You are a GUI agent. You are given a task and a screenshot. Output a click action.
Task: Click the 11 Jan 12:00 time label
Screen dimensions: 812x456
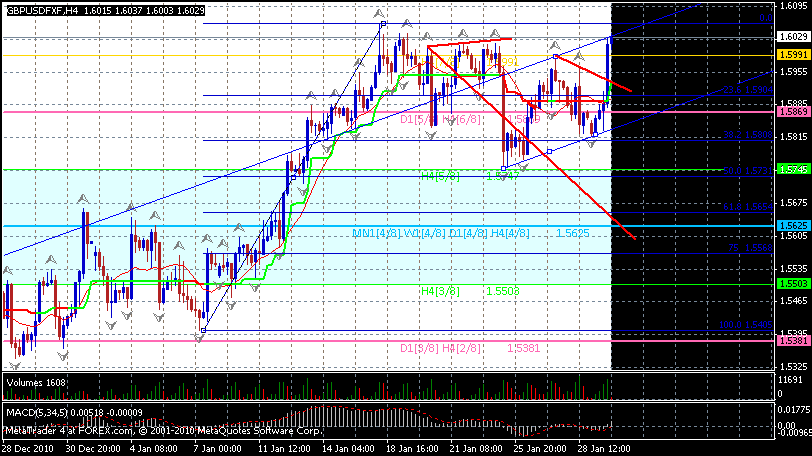click(x=283, y=448)
